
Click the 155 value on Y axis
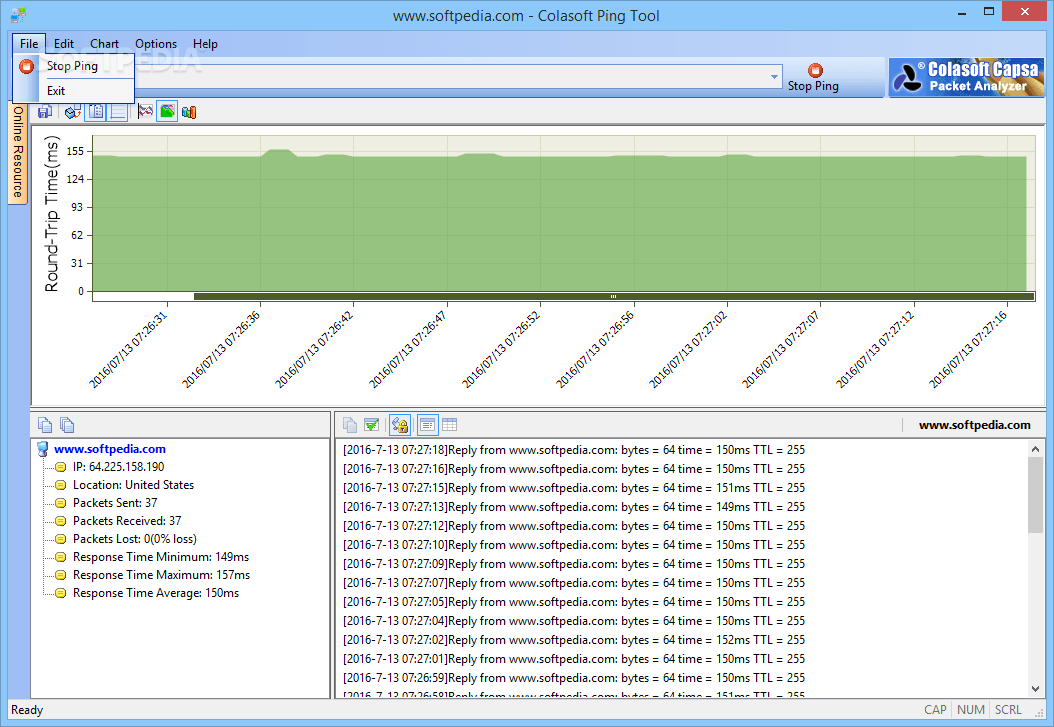[75, 151]
